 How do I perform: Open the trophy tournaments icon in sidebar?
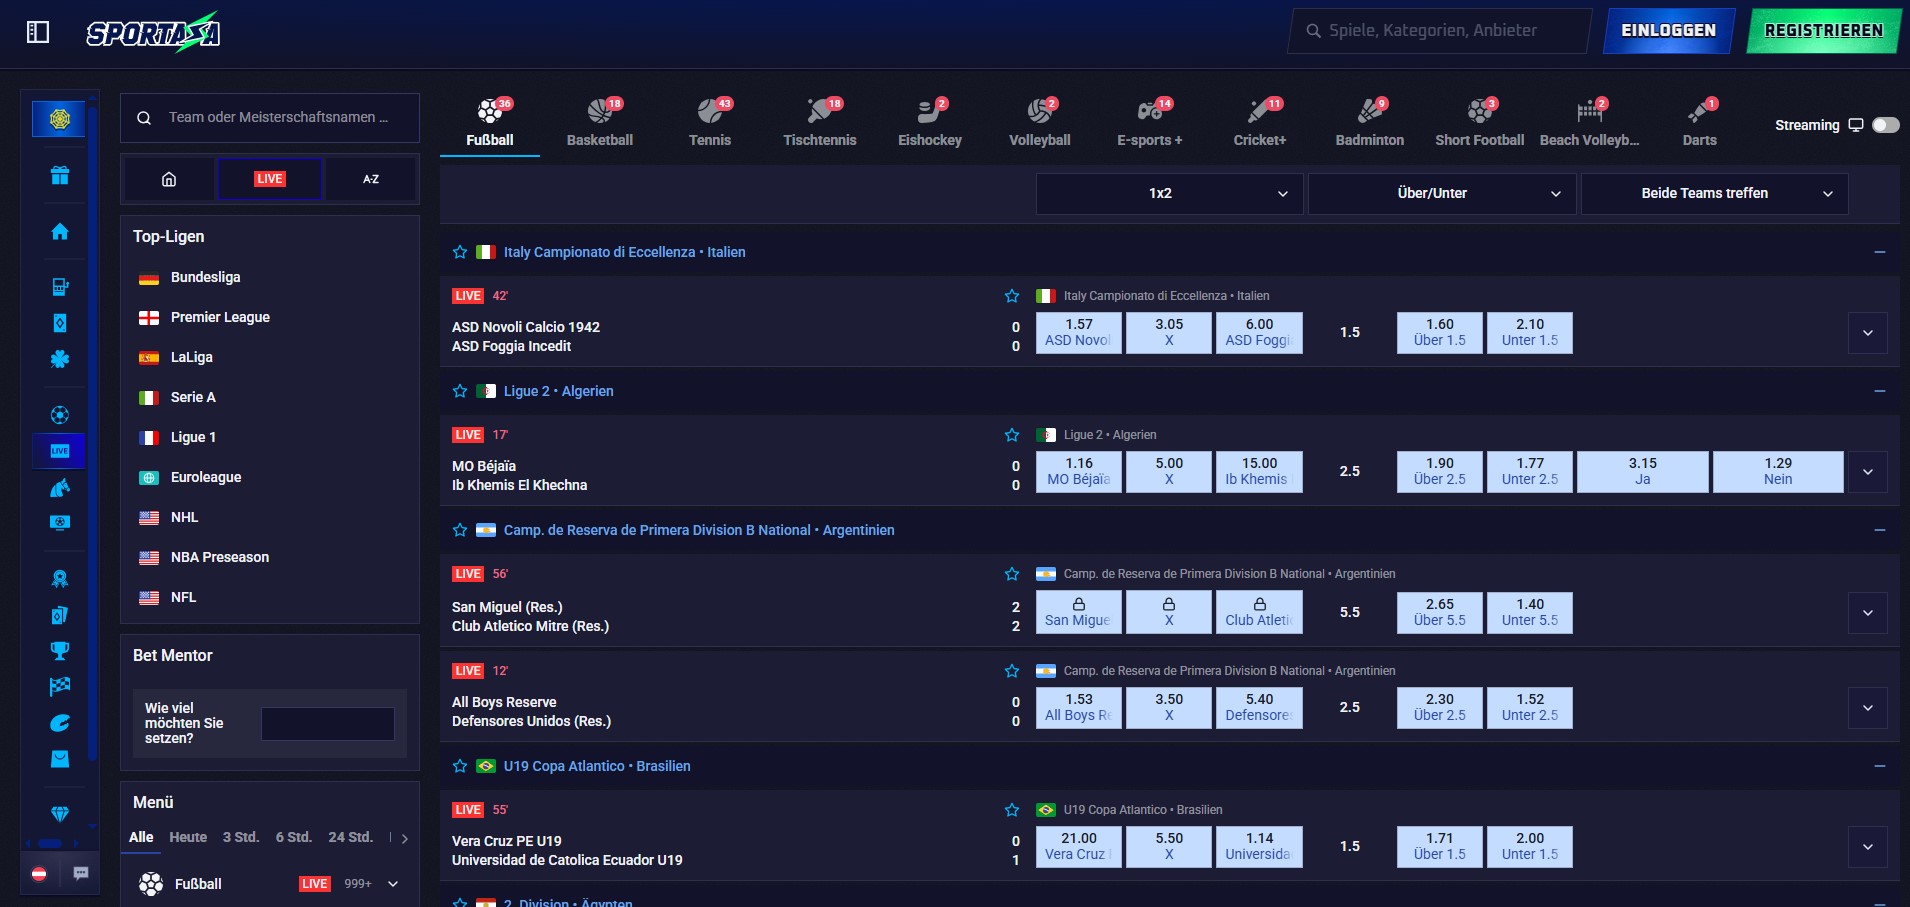tap(60, 651)
